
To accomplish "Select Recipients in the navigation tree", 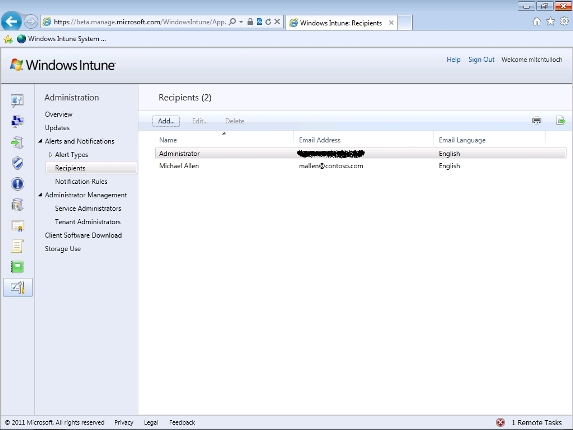I will point(91,168).
